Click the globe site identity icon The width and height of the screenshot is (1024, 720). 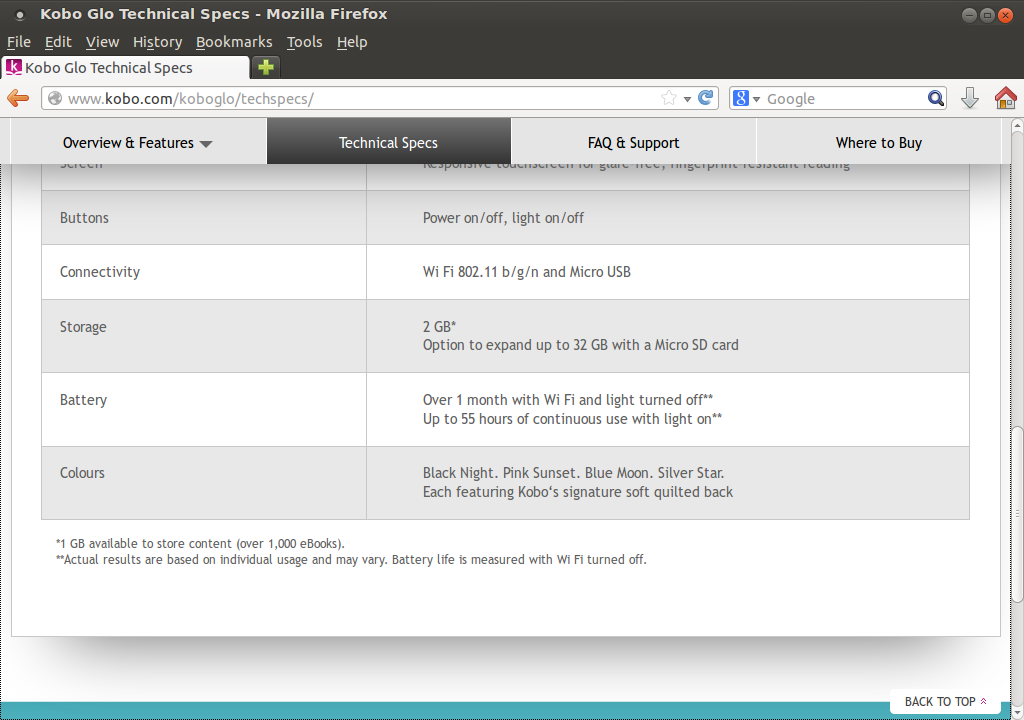pyautogui.click(x=56, y=98)
